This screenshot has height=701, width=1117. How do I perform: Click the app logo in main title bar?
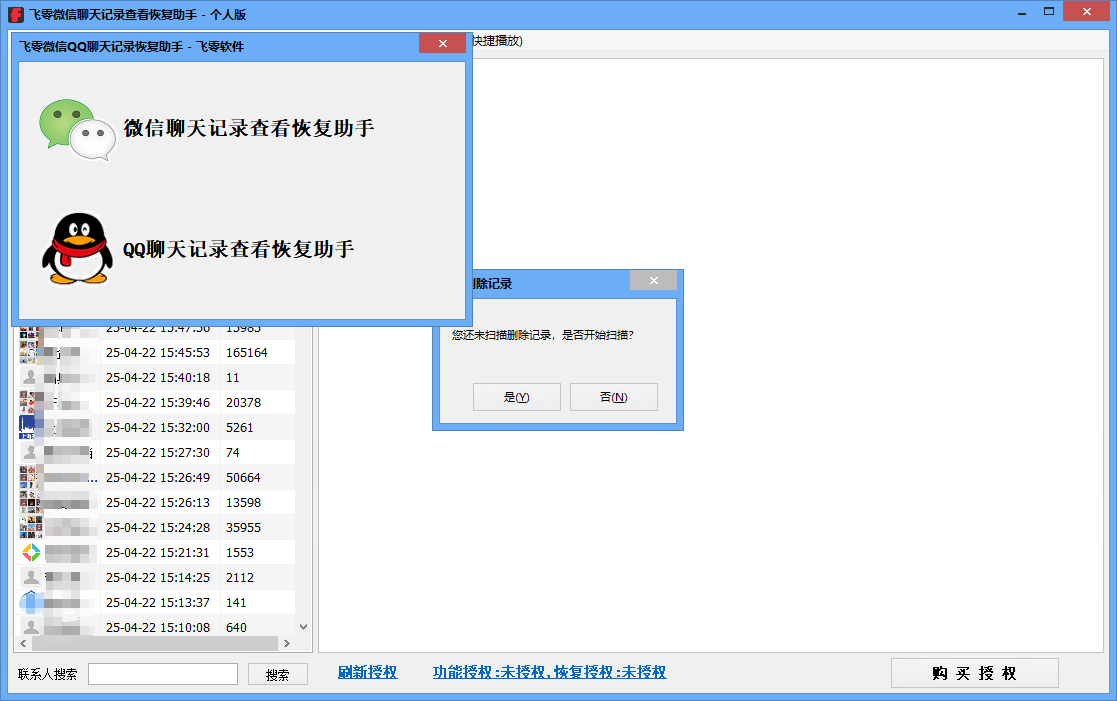coord(16,14)
